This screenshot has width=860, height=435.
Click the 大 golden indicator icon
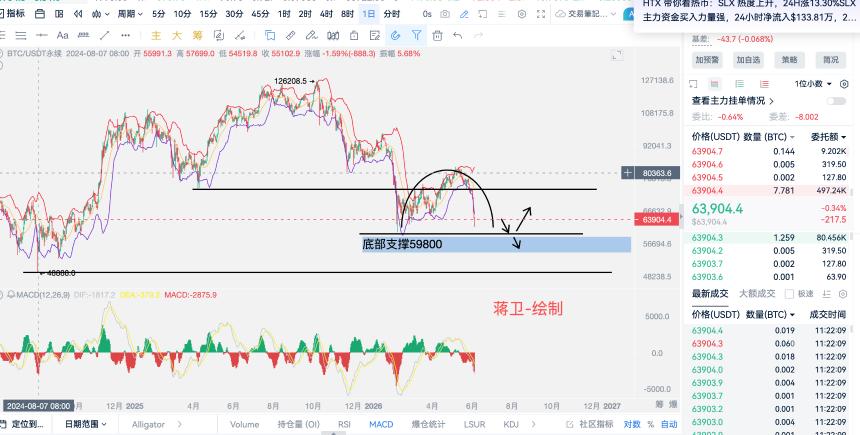point(177,36)
